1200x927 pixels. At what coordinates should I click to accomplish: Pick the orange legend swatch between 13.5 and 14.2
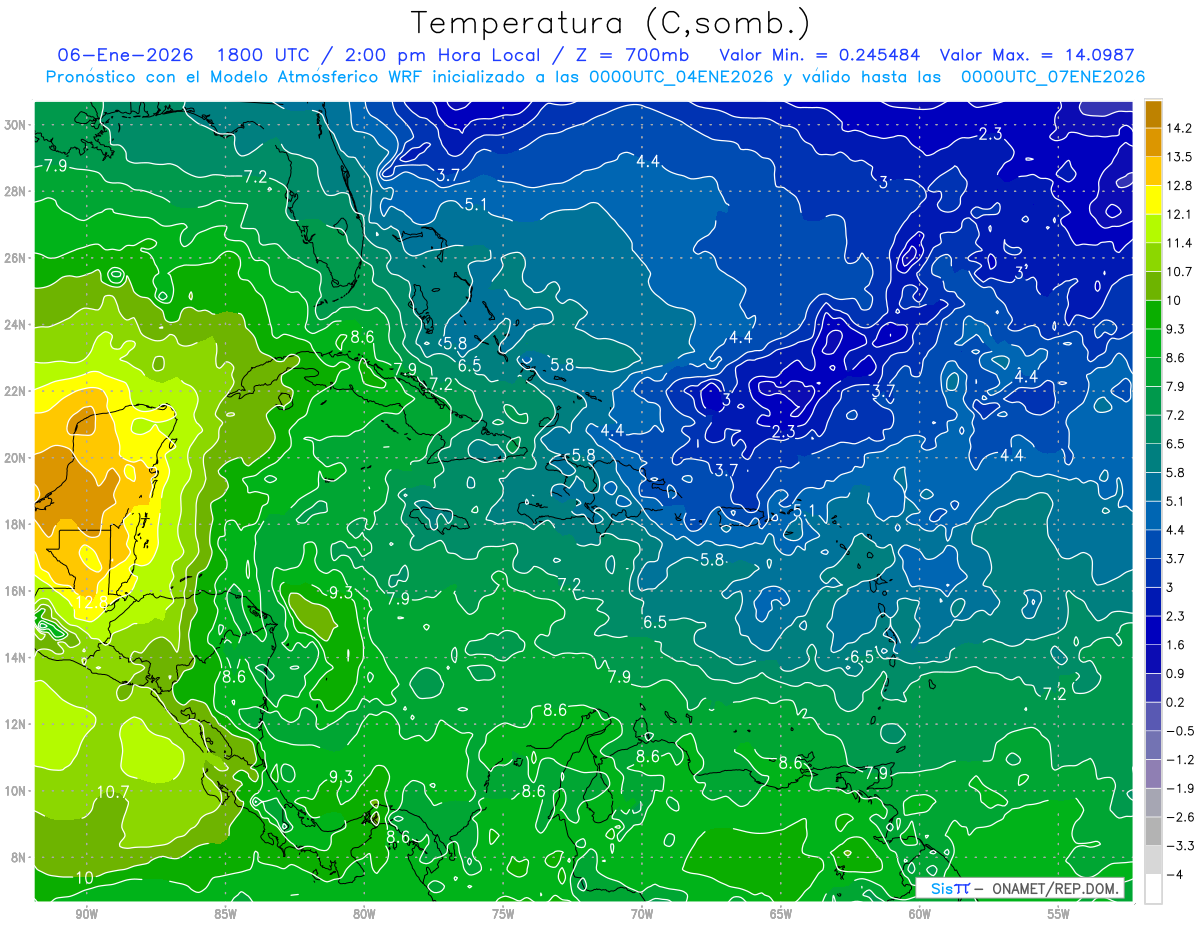click(x=1153, y=142)
